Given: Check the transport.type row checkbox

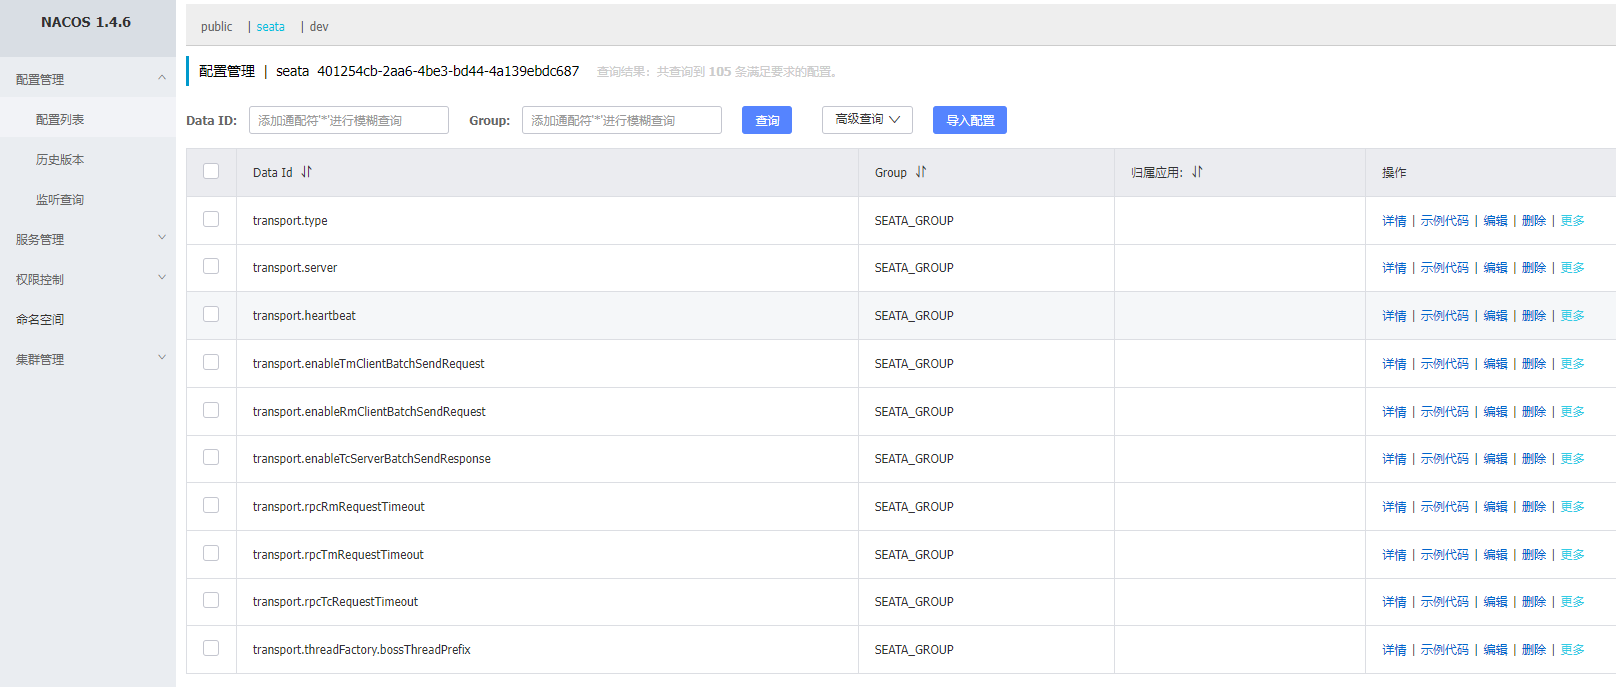Looking at the screenshot, I should (211, 219).
